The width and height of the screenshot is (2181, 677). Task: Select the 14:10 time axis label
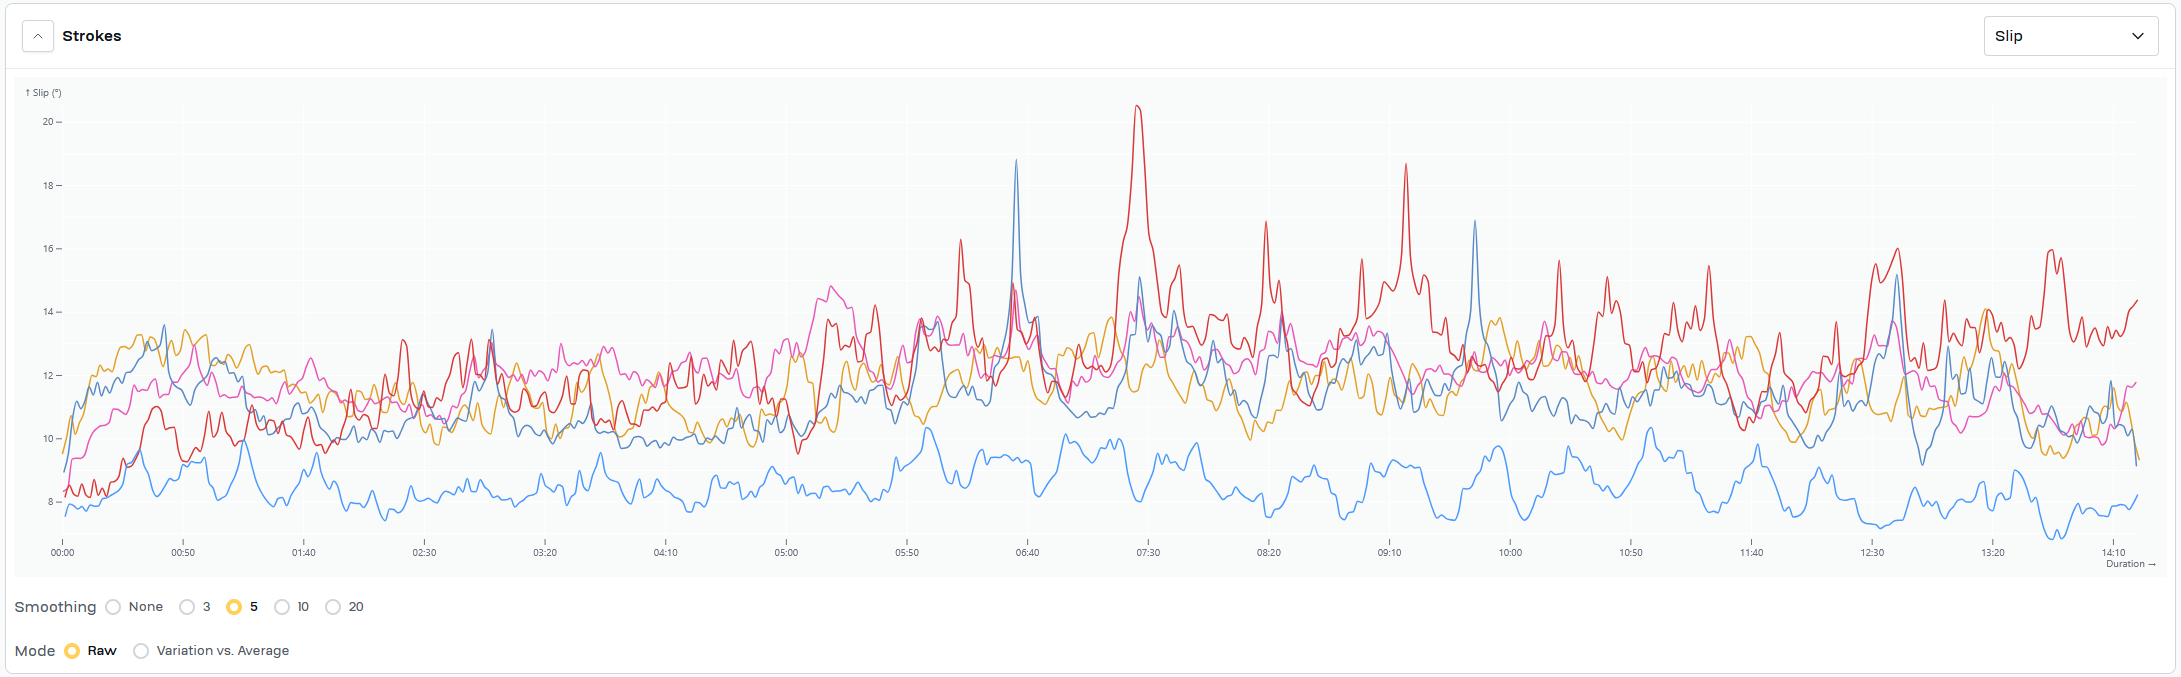[x=2113, y=552]
